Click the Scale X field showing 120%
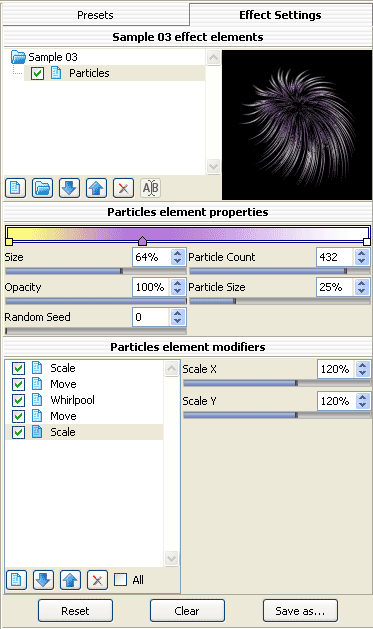Screen dimensions: 373x629 coord(336,369)
